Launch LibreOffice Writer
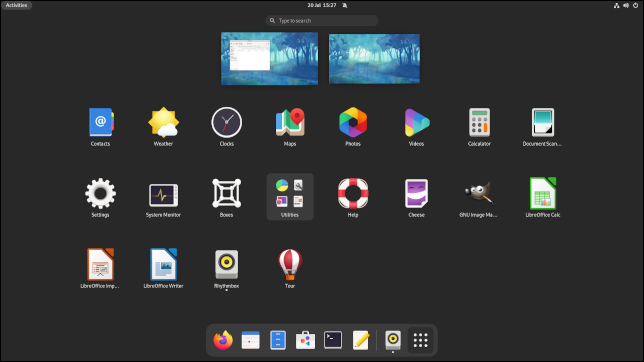644x362 pixels. (x=163, y=269)
